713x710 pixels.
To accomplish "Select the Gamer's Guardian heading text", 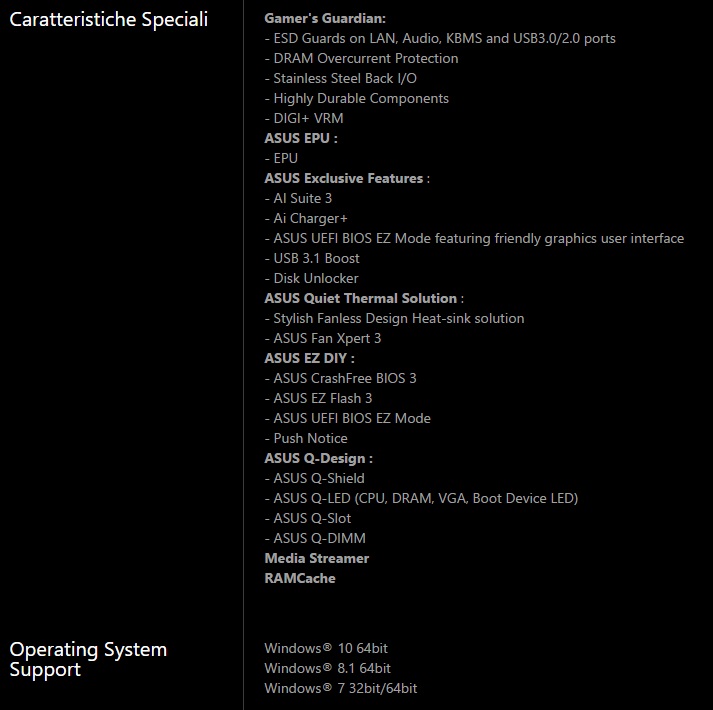I will pos(325,18).
